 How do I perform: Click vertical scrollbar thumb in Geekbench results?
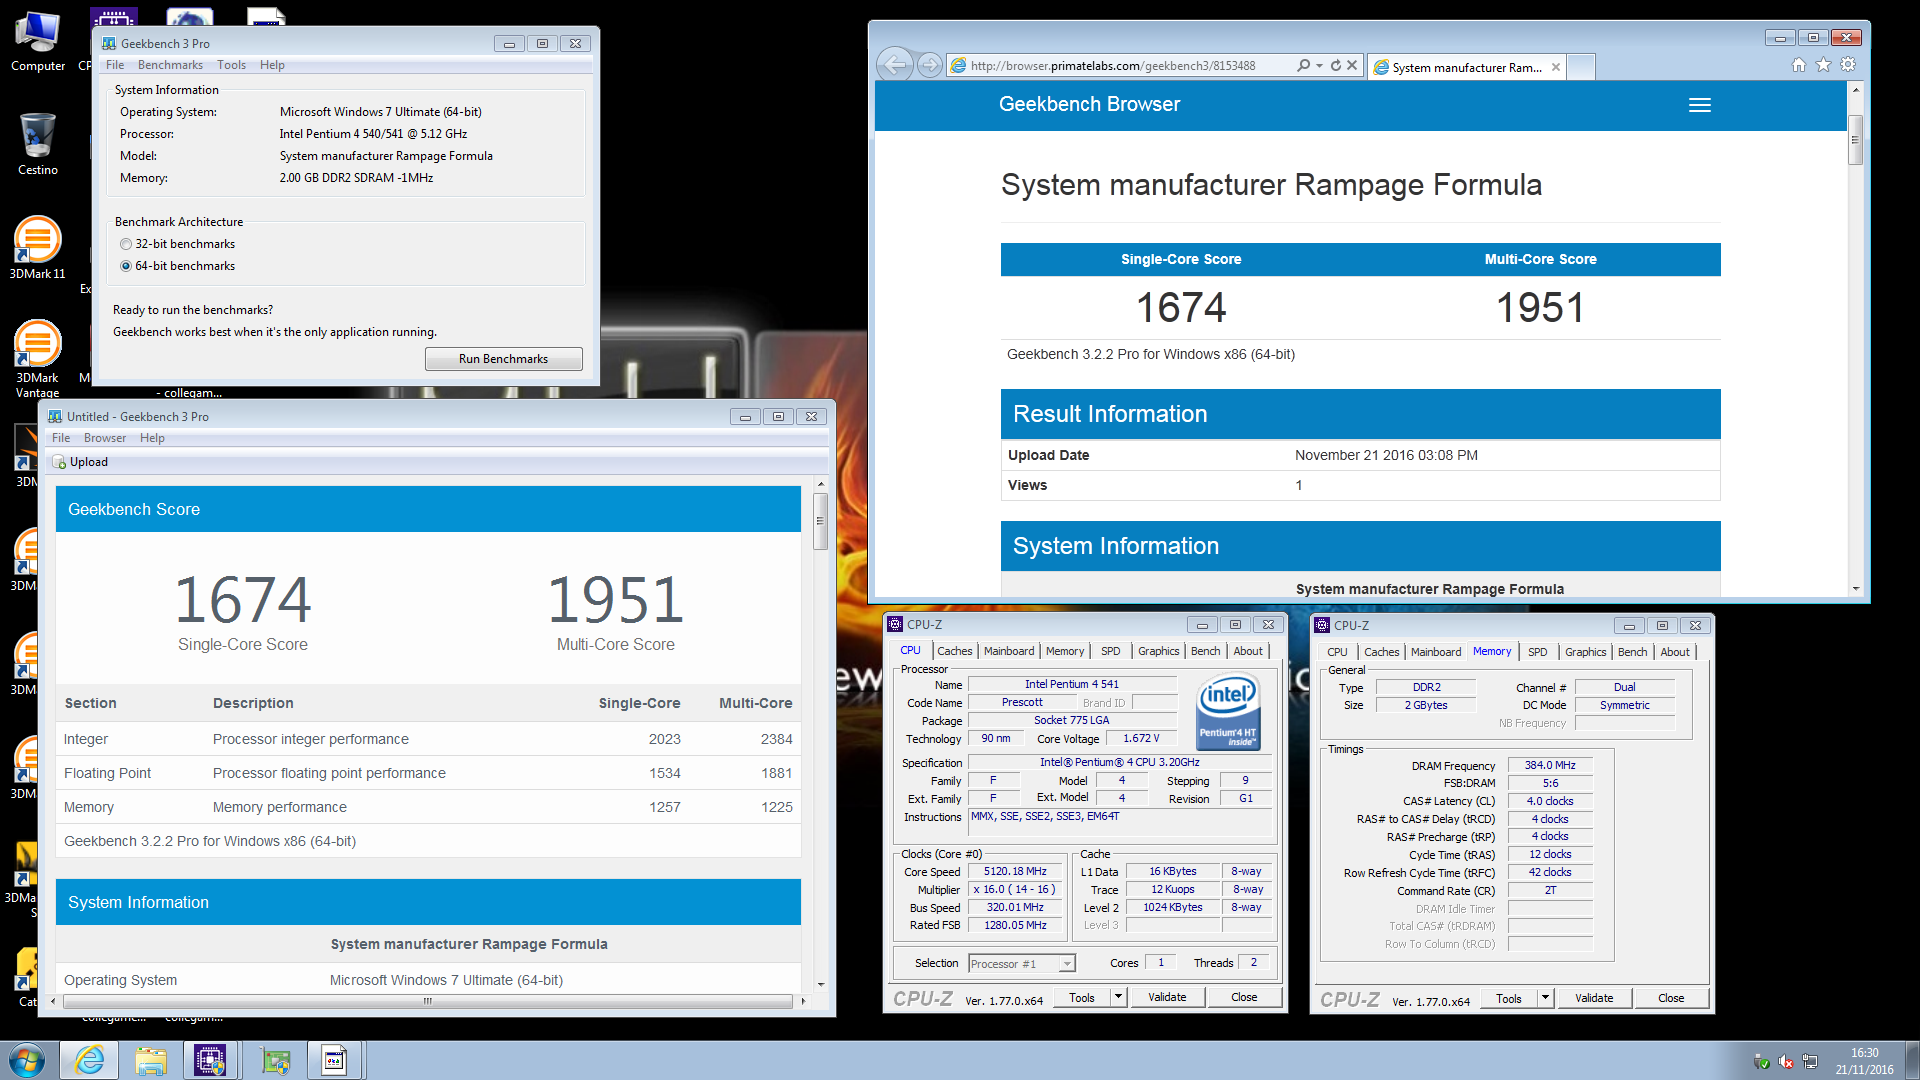coord(820,522)
